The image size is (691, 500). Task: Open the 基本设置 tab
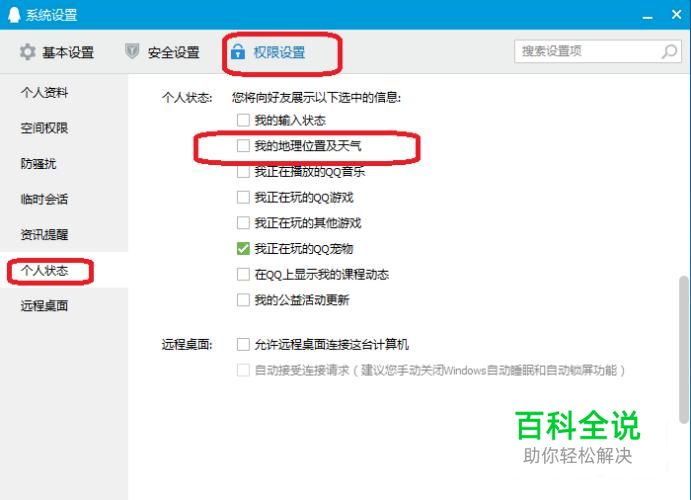point(57,52)
